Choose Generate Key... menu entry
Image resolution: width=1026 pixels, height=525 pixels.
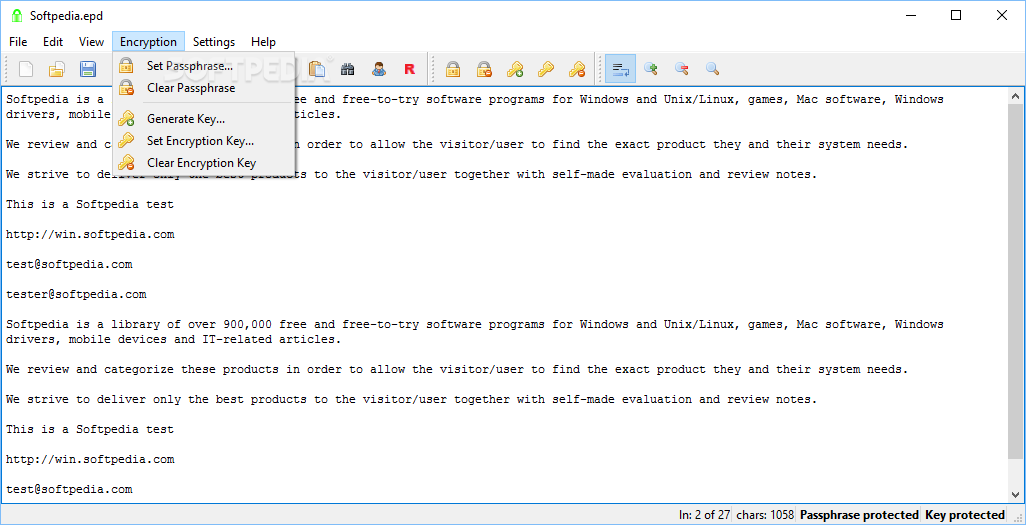coord(204,119)
